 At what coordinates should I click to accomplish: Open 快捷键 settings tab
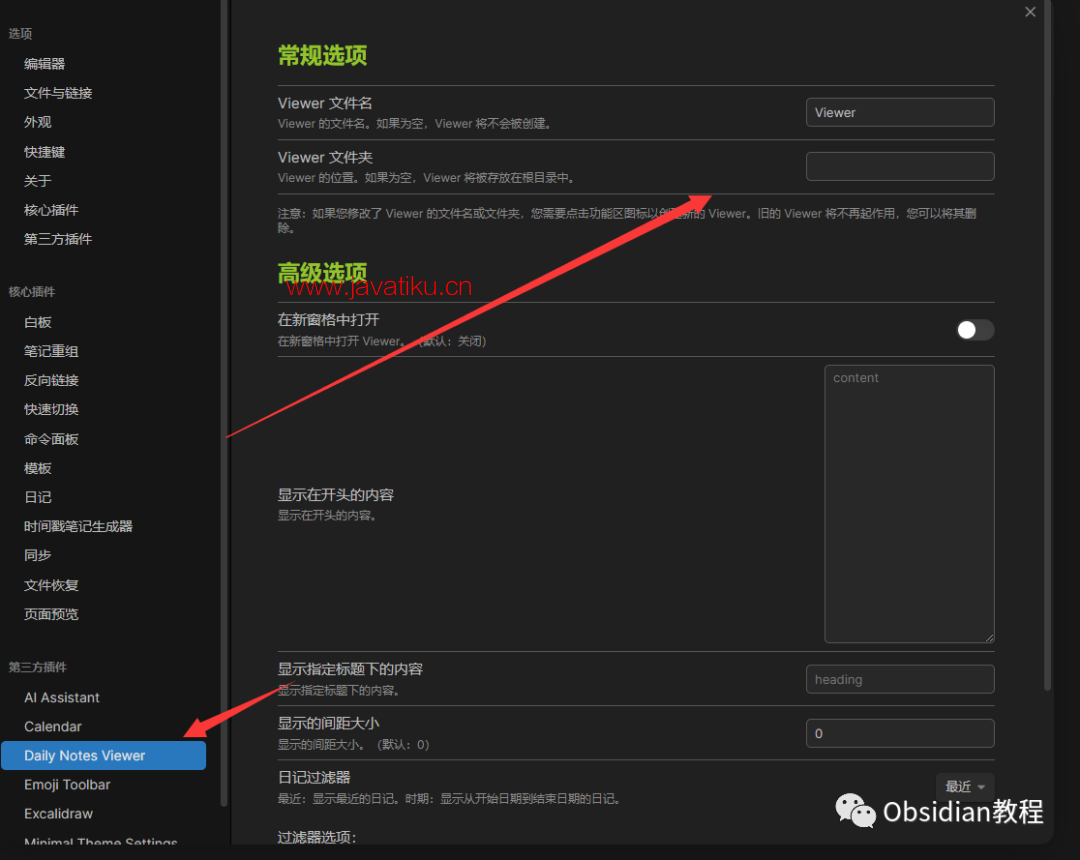point(44,151)
